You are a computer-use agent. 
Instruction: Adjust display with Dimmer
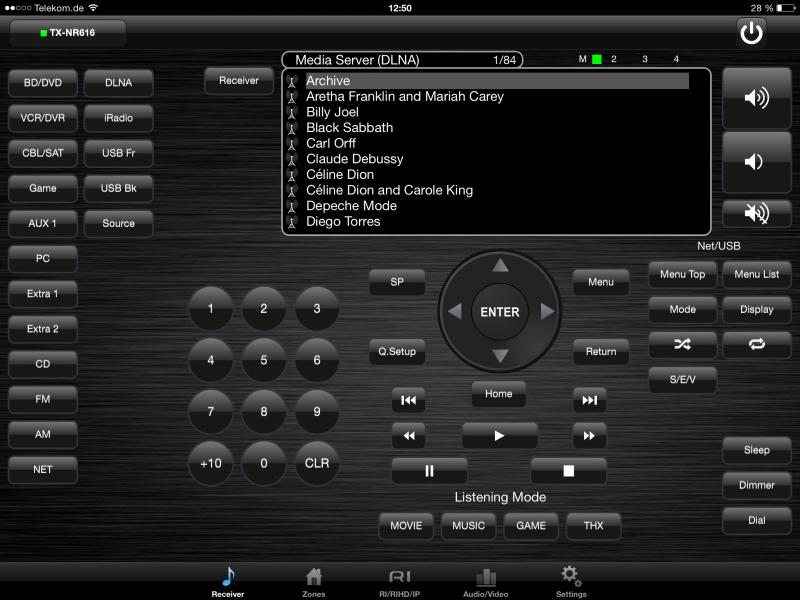click(x=757, y=486)
